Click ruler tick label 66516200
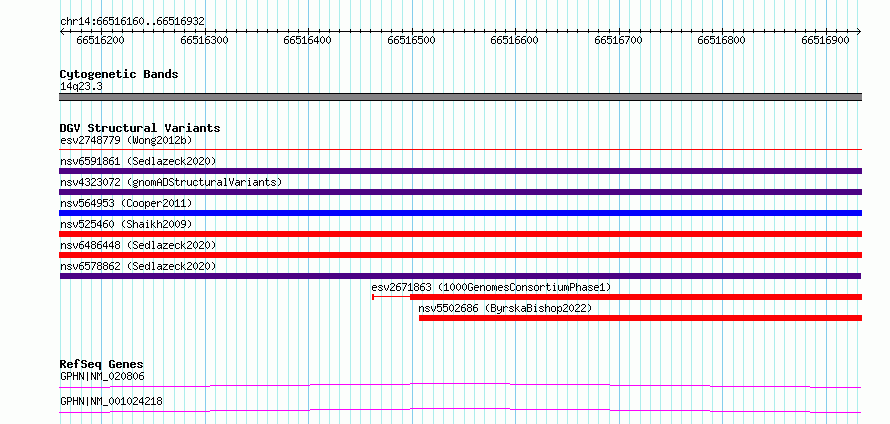 tap(100, 40)
